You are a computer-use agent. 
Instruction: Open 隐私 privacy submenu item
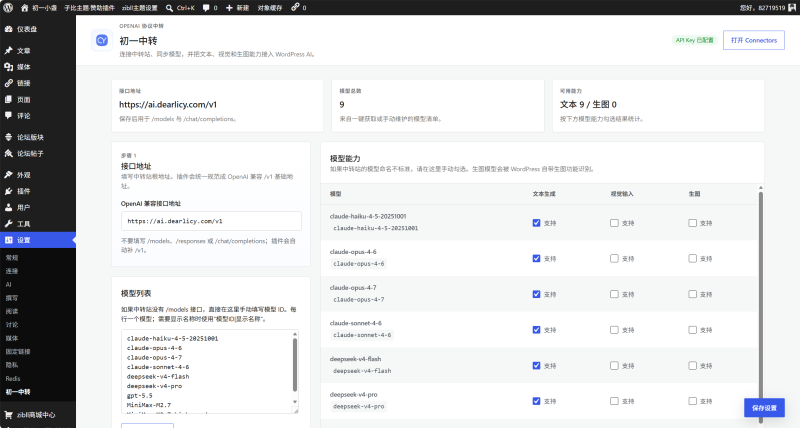12,365
